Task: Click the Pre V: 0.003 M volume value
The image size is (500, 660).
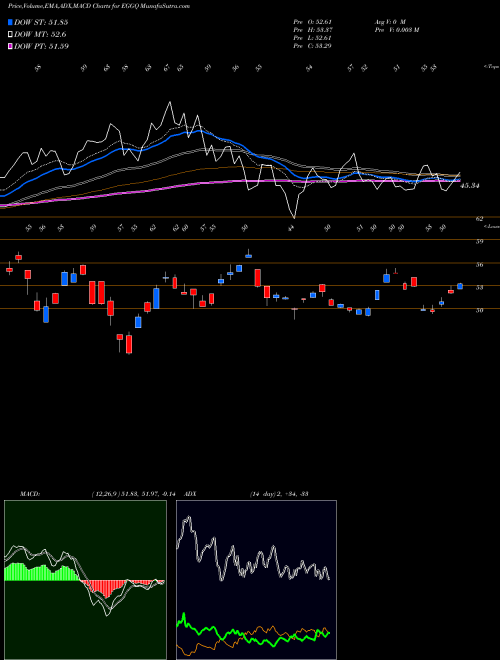Action: click(396, 29)
